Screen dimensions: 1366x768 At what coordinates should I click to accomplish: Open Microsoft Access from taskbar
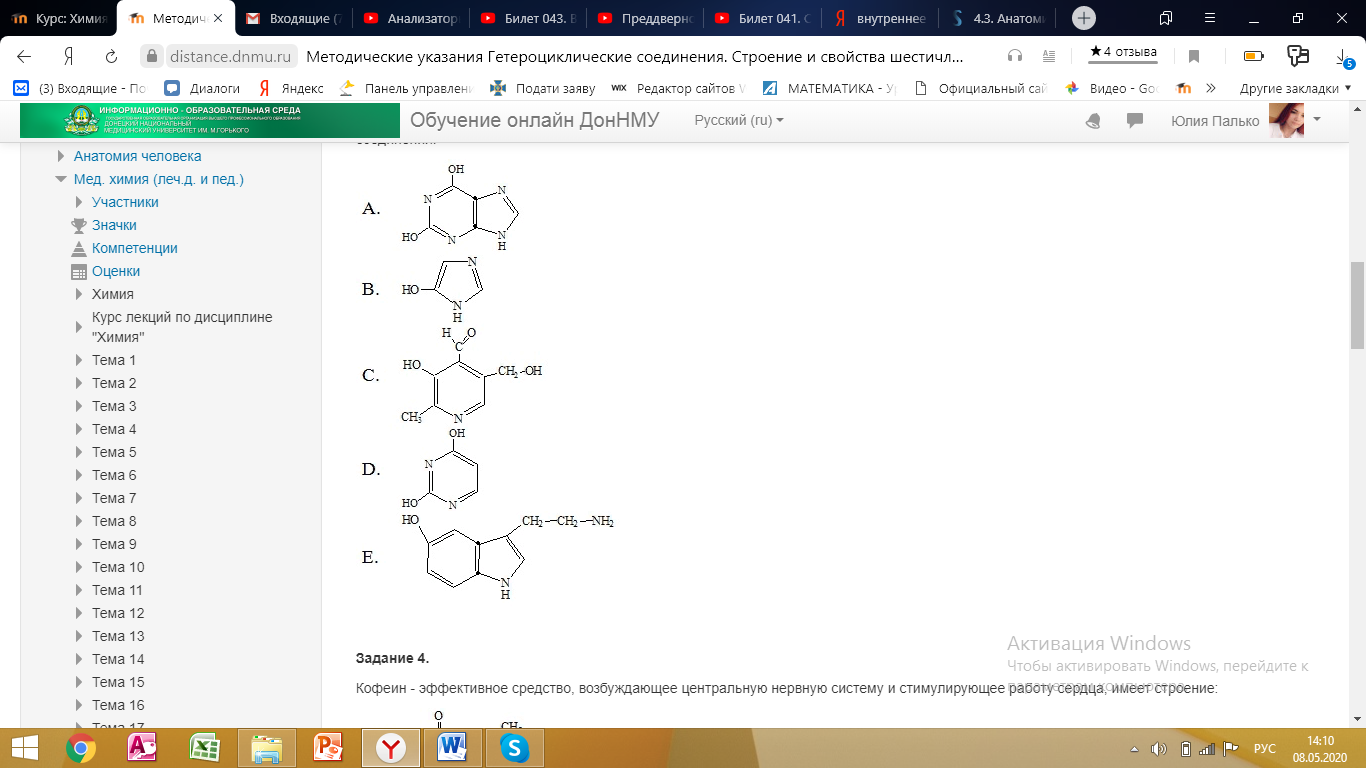143,748
